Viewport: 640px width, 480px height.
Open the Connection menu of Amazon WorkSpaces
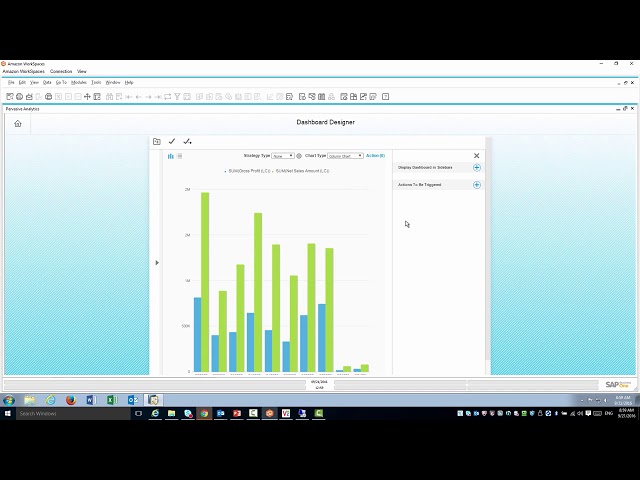[x=61, y=71]
